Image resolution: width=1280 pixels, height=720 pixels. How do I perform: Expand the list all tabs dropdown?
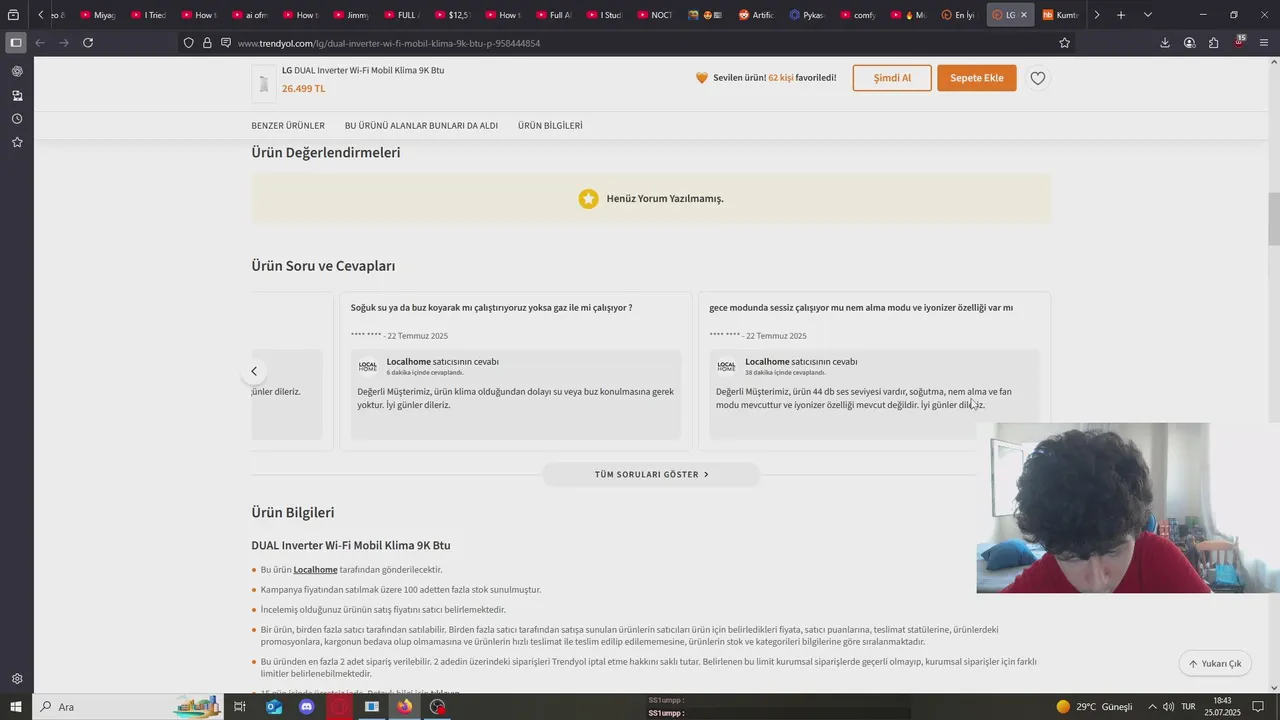tap(1147, 15)
